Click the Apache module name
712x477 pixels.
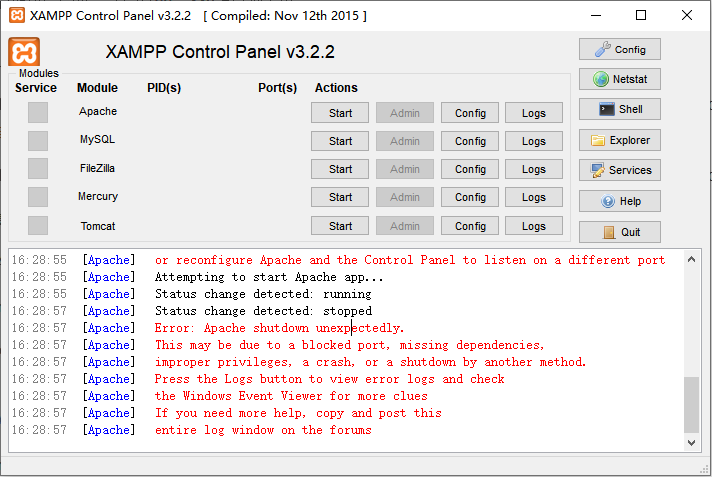tap(98, 111)
